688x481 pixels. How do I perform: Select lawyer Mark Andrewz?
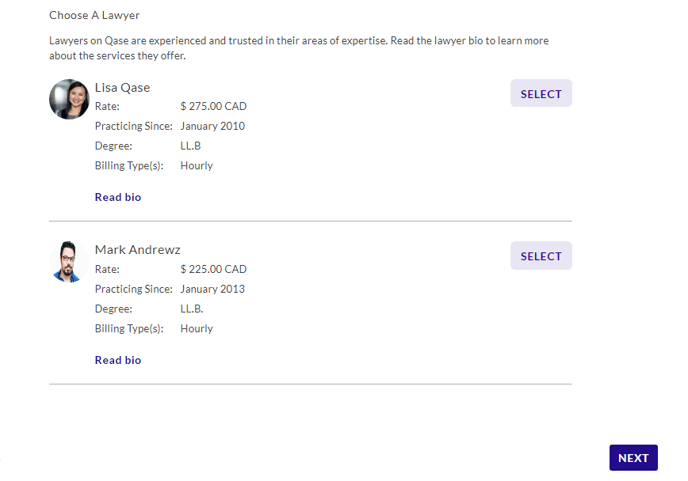(540, 256)
